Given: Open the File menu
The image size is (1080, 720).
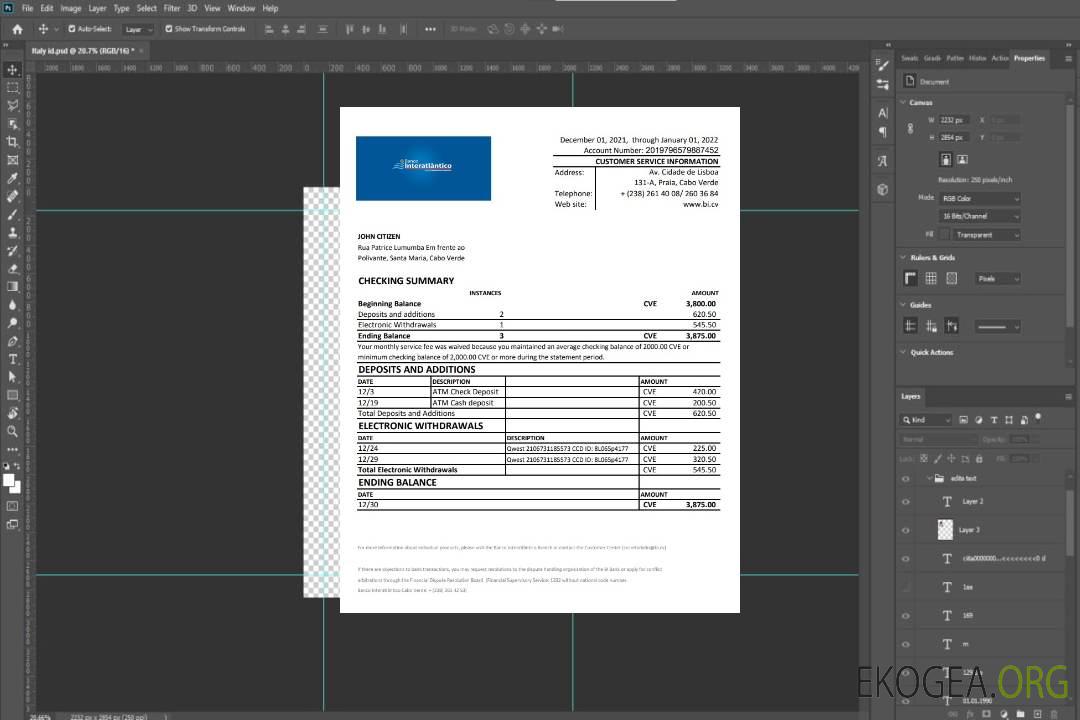Looking at the screenshot, I should [x=28, y=8].
